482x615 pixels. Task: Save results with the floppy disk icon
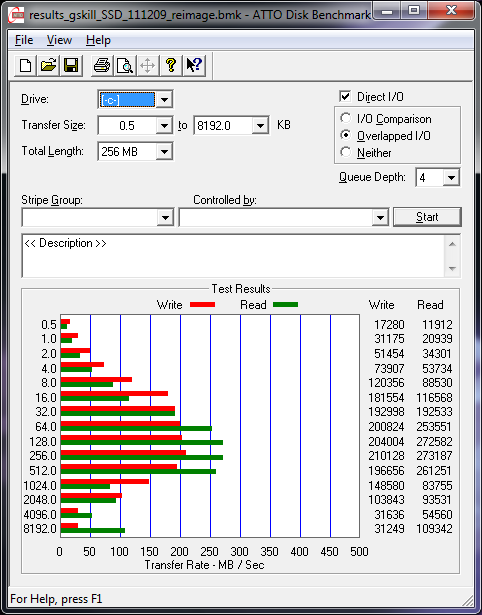click(x=71, y=65)
